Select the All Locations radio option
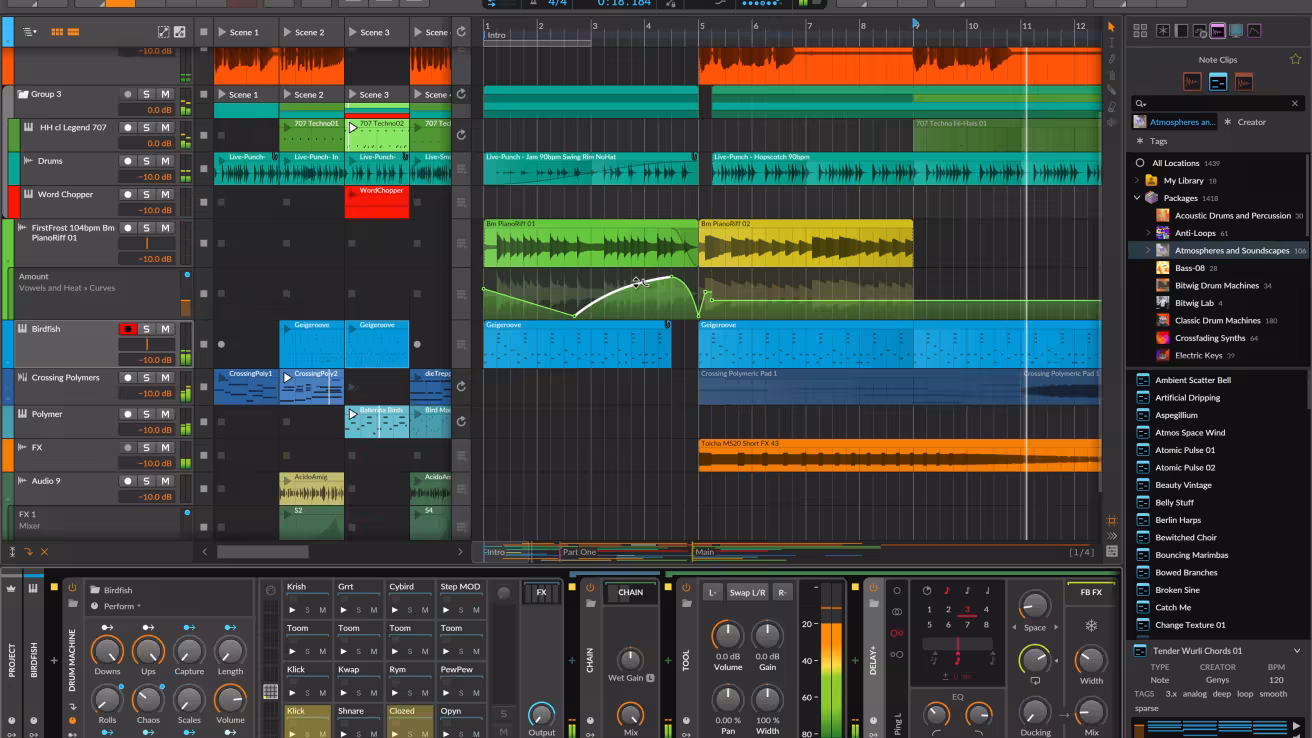The width and height of the screenshot is (1312, 738). [1140, 163]
